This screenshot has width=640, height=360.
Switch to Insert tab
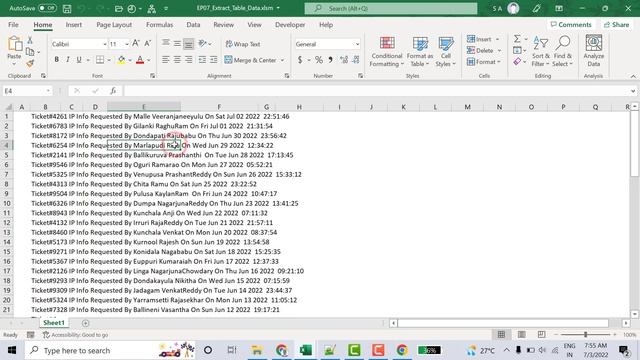pos(73,25)
